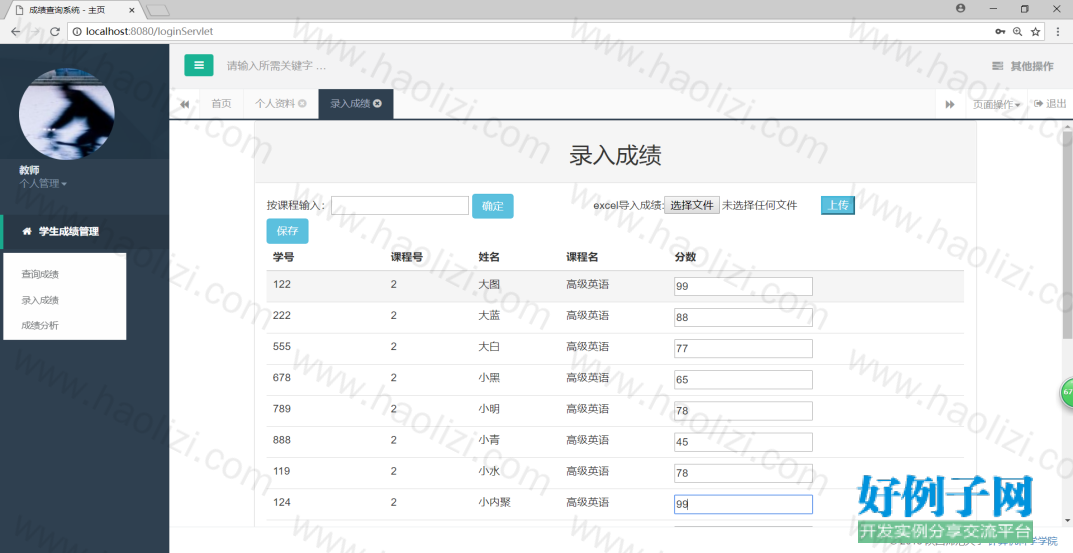The image size is (1073, 553).
Task: Click the browser back arrow
Action: tap(16, 31)
